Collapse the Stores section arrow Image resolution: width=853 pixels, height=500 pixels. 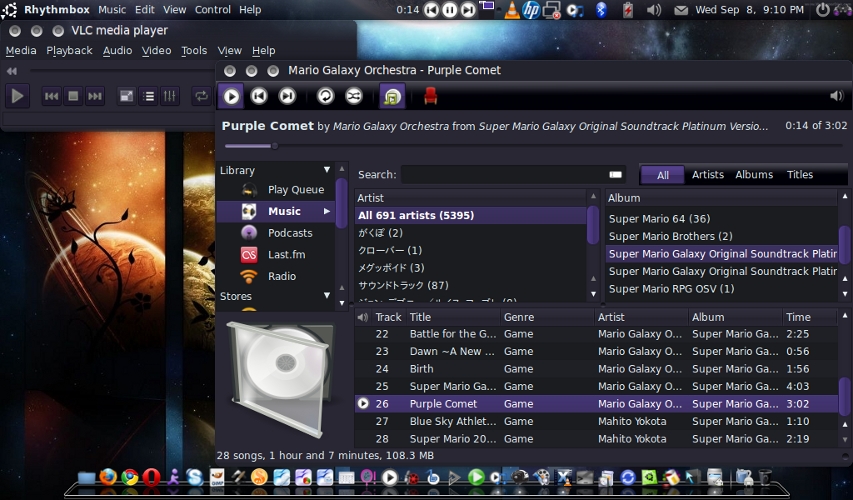[x=326, y=295]
